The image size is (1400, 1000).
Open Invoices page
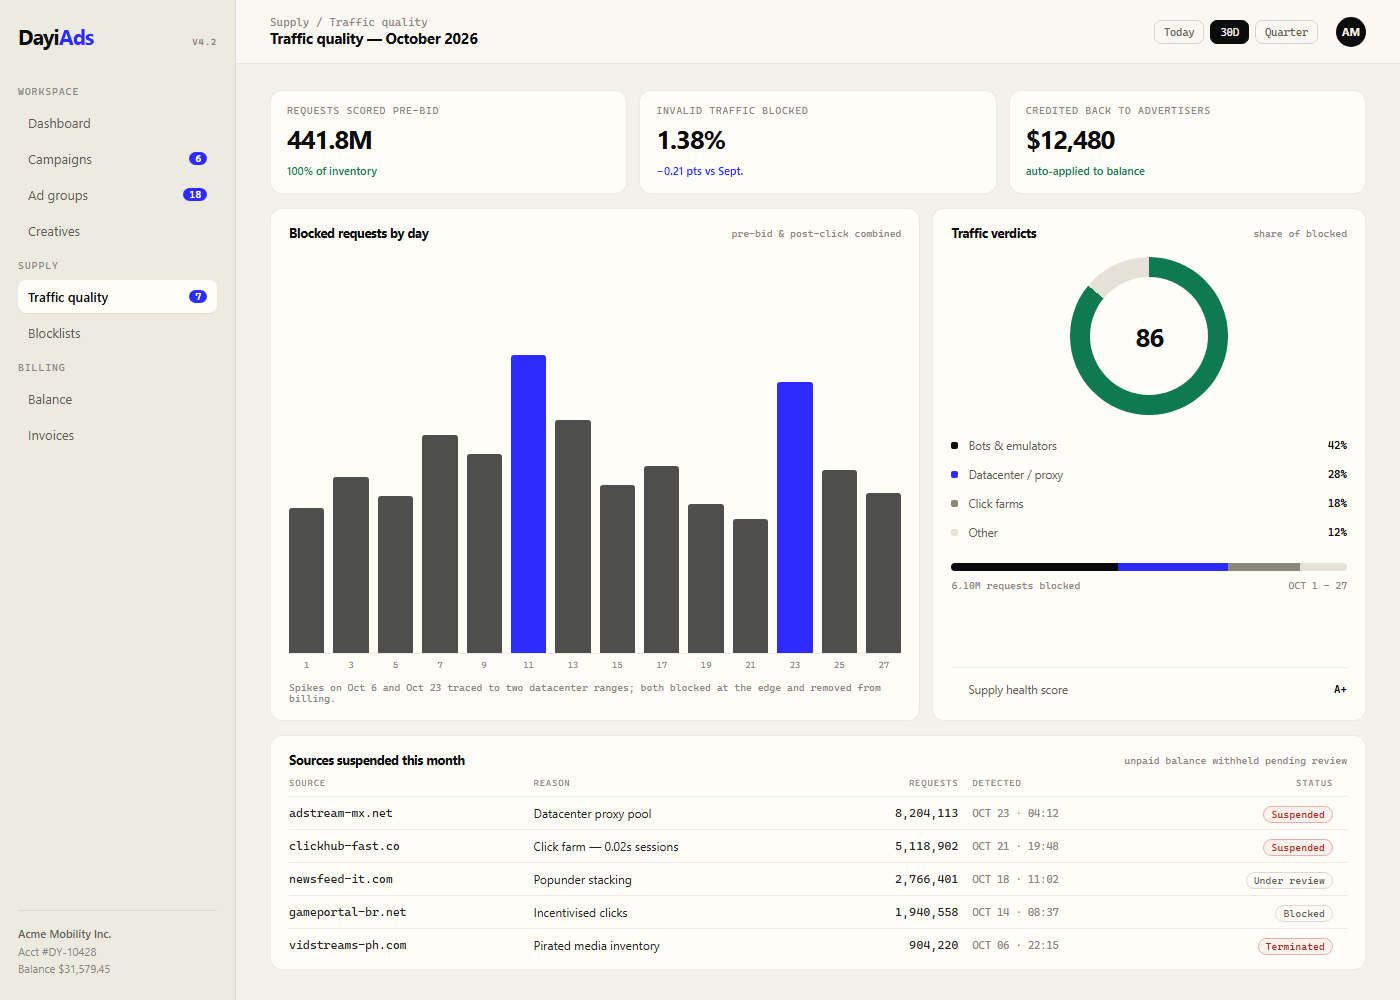coord(117,435)
